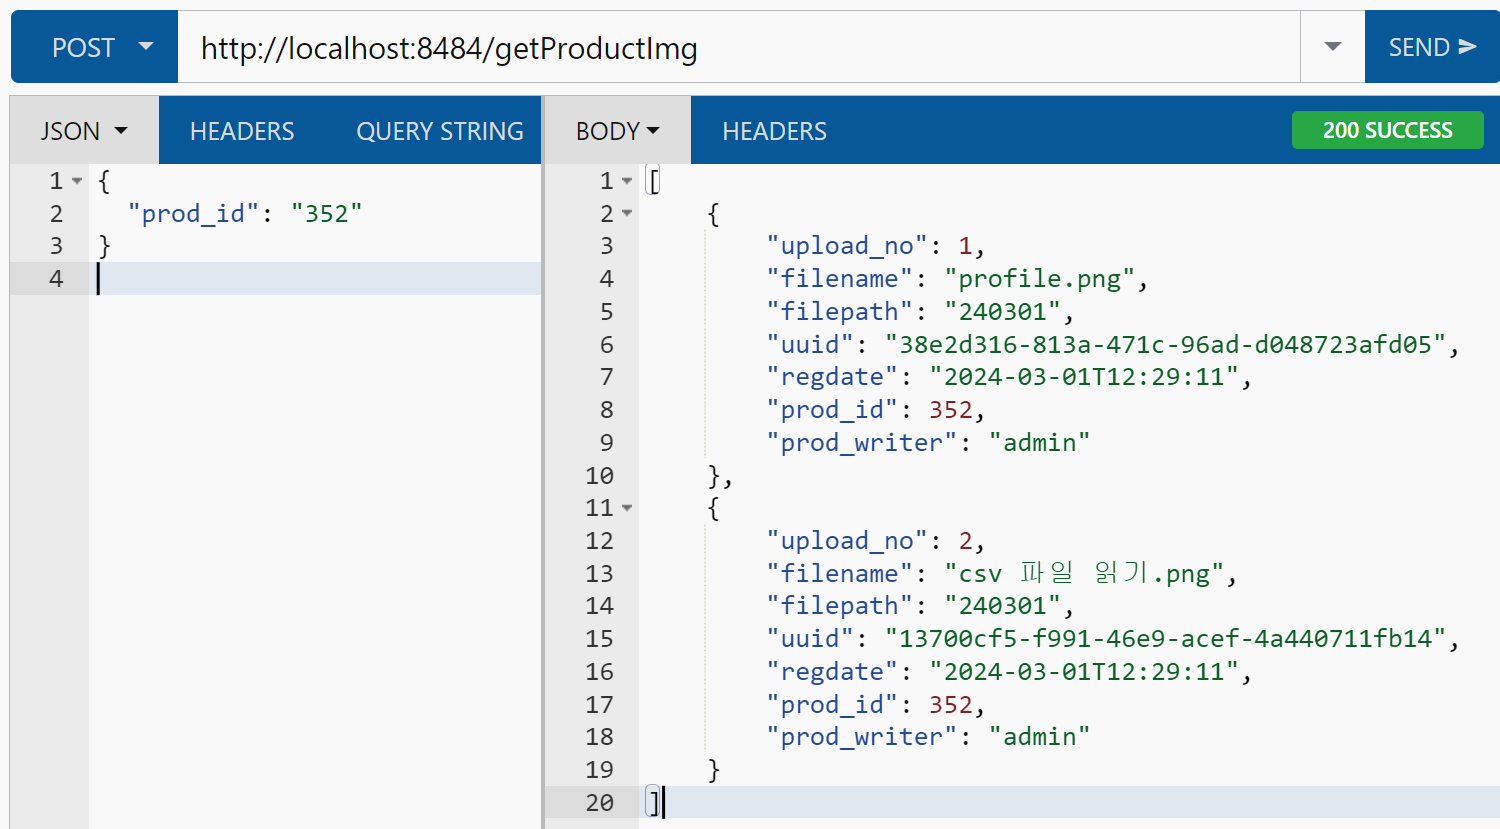1500x829 pixels.
Task: Click line number 10 in response gutter
Action: point(600,476)
